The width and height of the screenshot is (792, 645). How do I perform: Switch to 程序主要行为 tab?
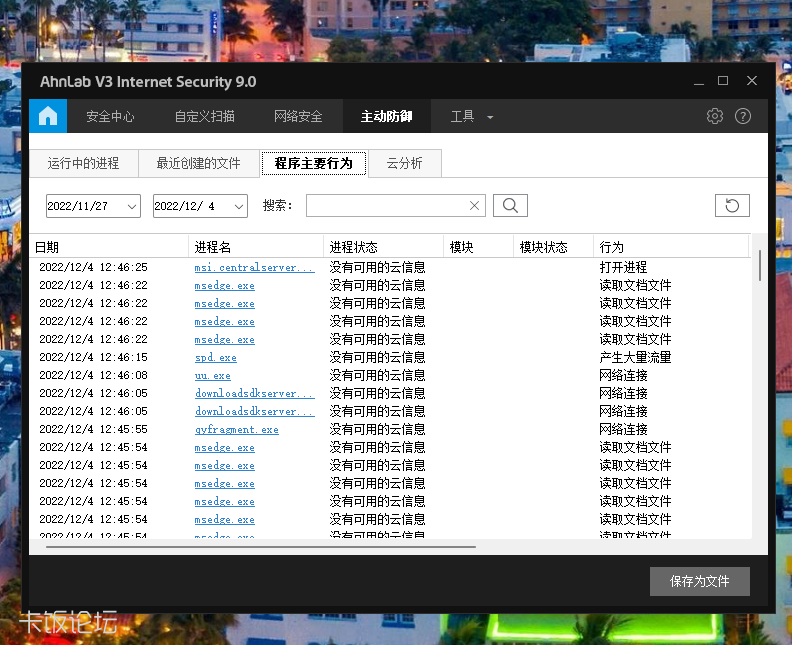(313, 163)
